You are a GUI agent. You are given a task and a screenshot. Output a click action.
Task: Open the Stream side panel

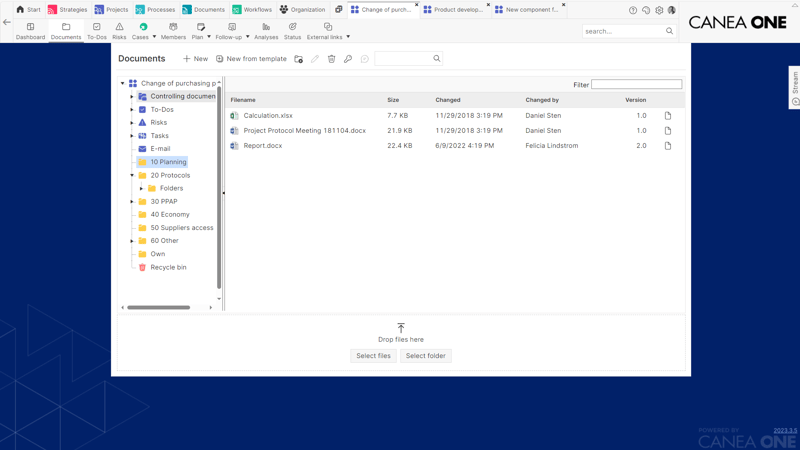[x=795, y=88]
